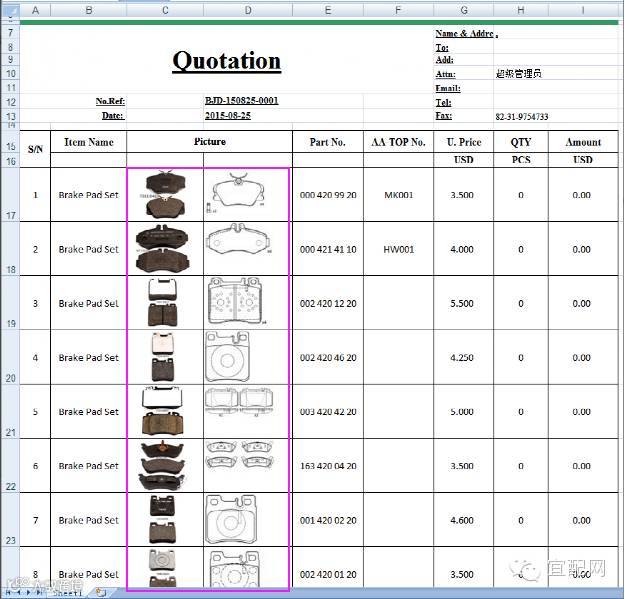Click unit price 4.250

[462, 358]
